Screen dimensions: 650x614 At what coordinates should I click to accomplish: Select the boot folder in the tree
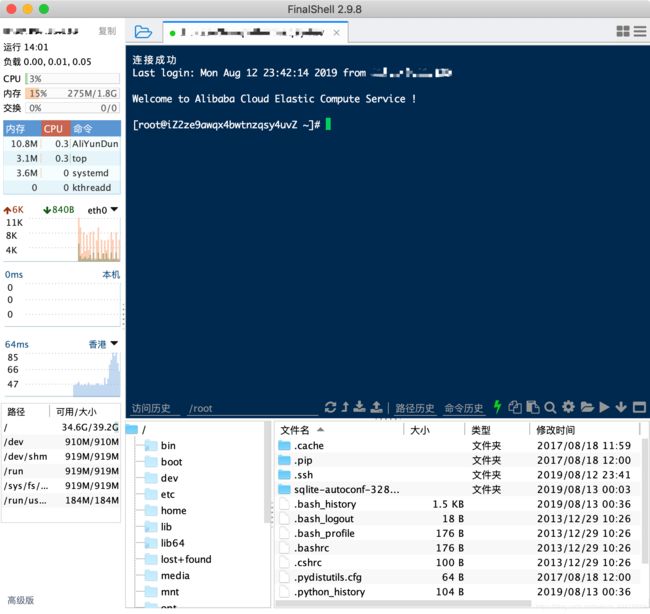(164, 462)
